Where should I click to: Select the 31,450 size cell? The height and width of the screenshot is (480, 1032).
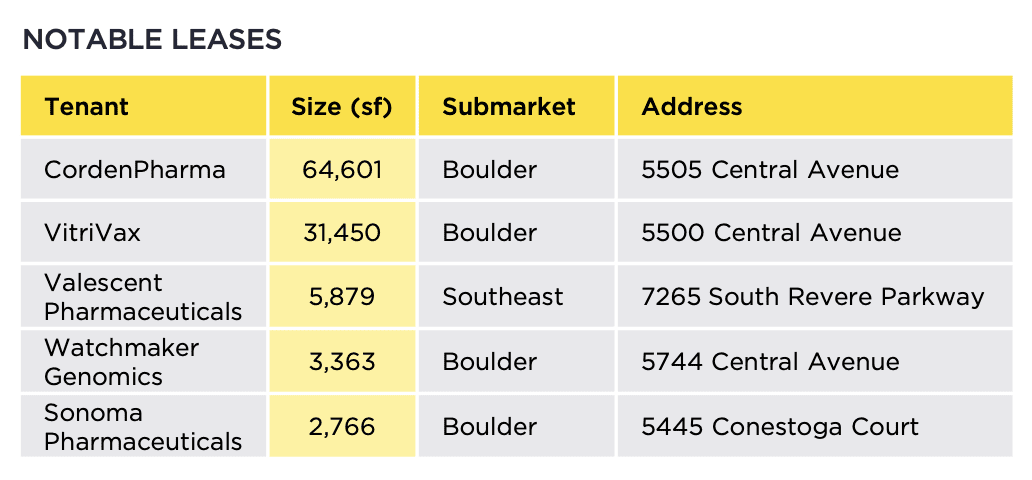click(x=342, y=233)
